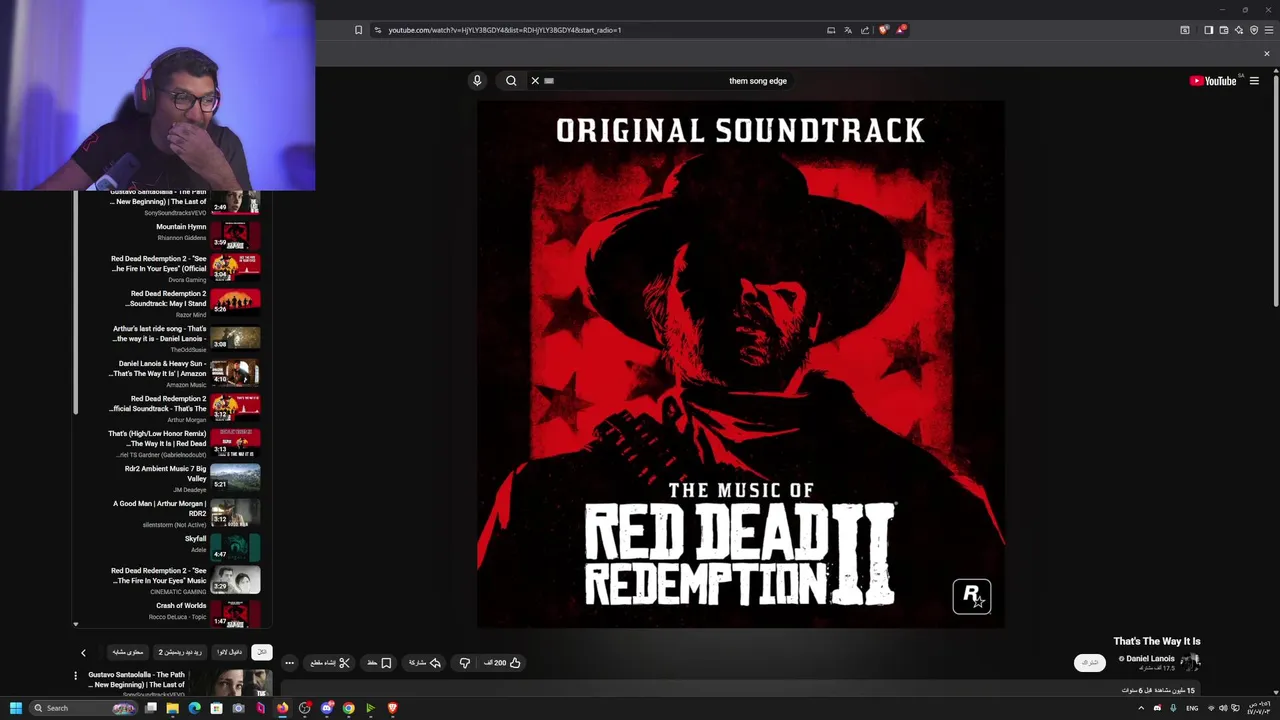Screen dimensions: 1280x720
Task: Open Brave browser from the taskbar
Action: tap(392, 708)
